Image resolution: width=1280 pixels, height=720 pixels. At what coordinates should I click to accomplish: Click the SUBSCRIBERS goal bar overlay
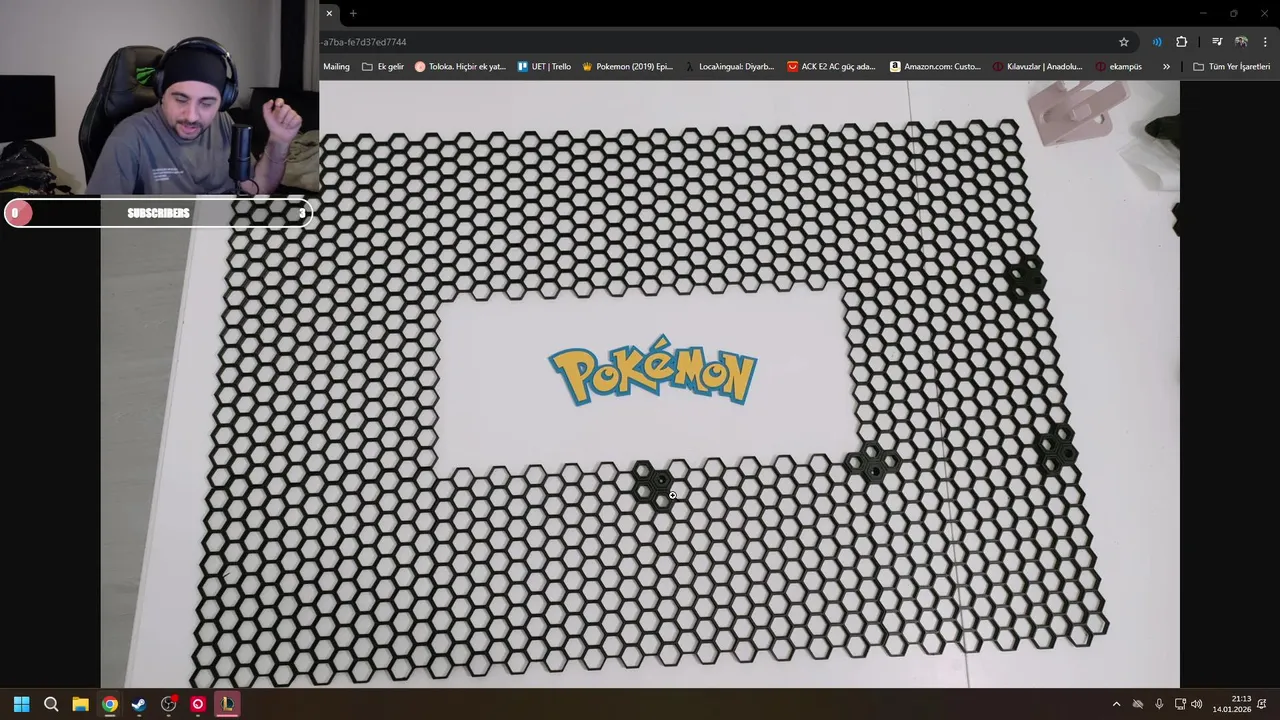(x=158, y=213)
